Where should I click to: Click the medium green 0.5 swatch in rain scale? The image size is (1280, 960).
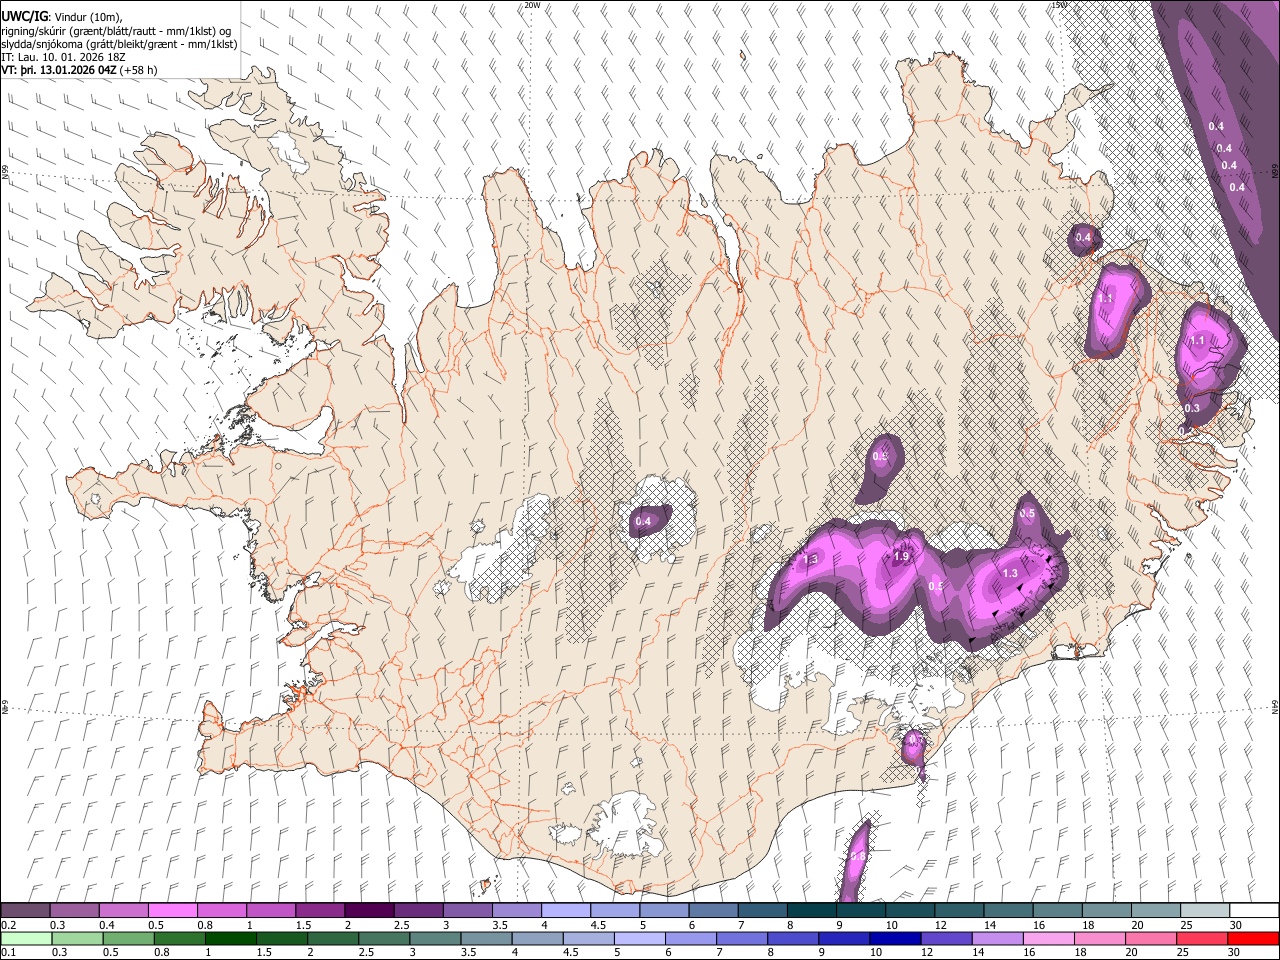point(128,938)
